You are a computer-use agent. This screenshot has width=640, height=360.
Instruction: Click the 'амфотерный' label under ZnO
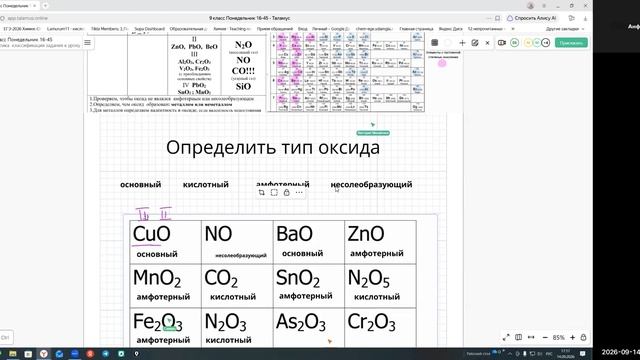tap(377, 253)
